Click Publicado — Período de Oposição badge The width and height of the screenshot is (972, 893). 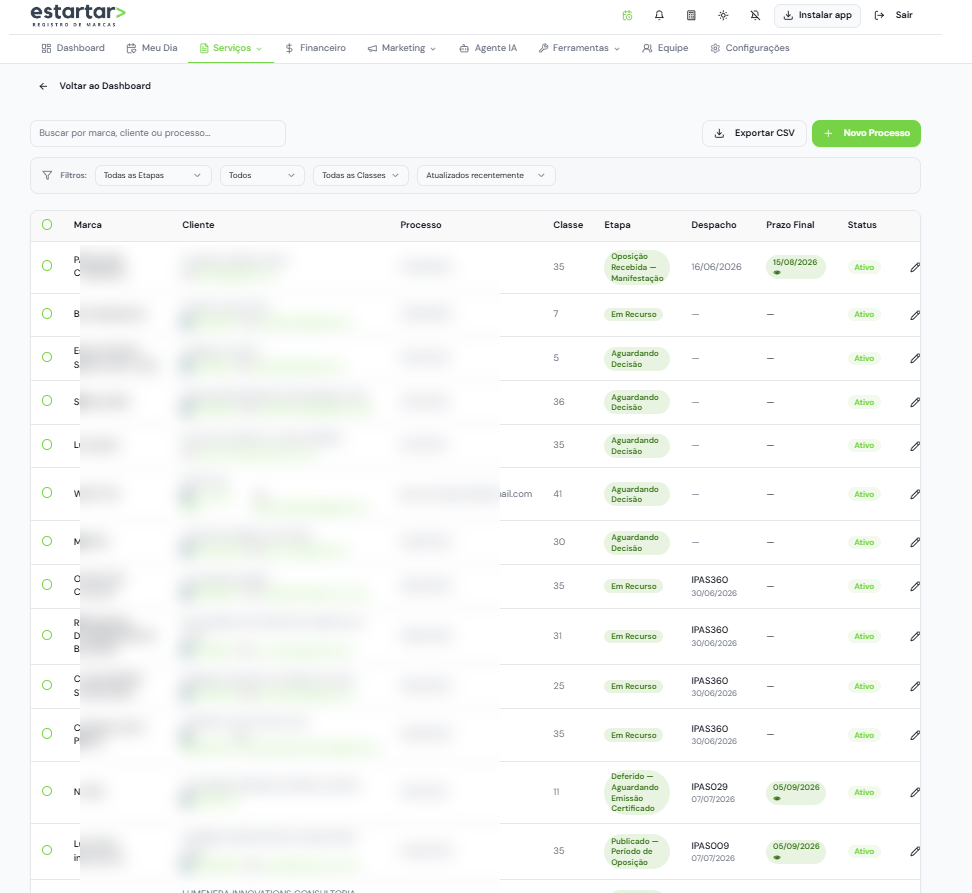637,851
